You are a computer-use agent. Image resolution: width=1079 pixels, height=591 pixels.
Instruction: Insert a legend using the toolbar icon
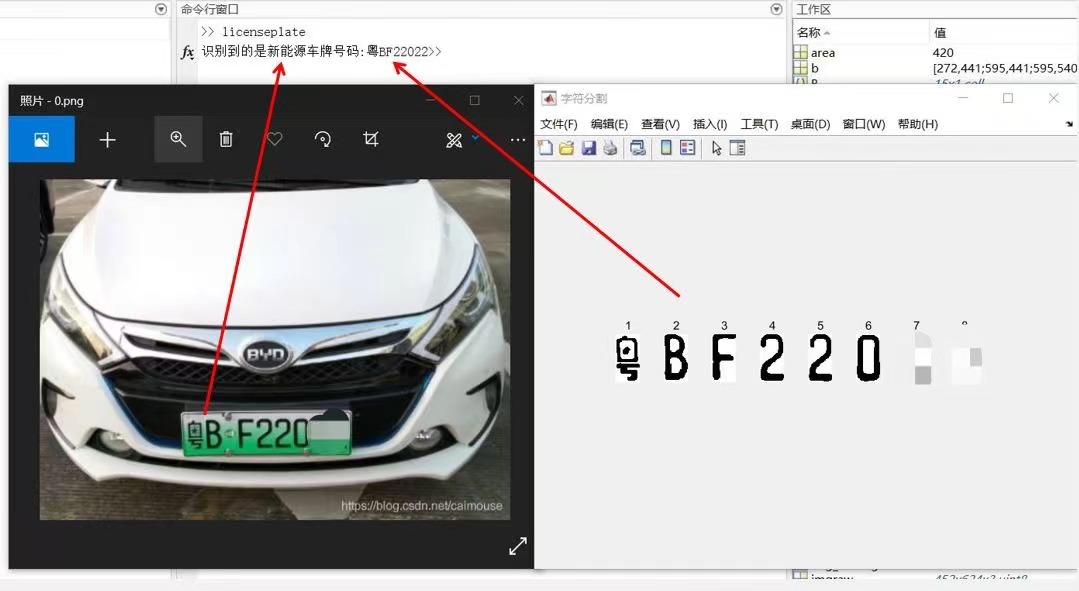pyautogui.click(x=687, y=148)
